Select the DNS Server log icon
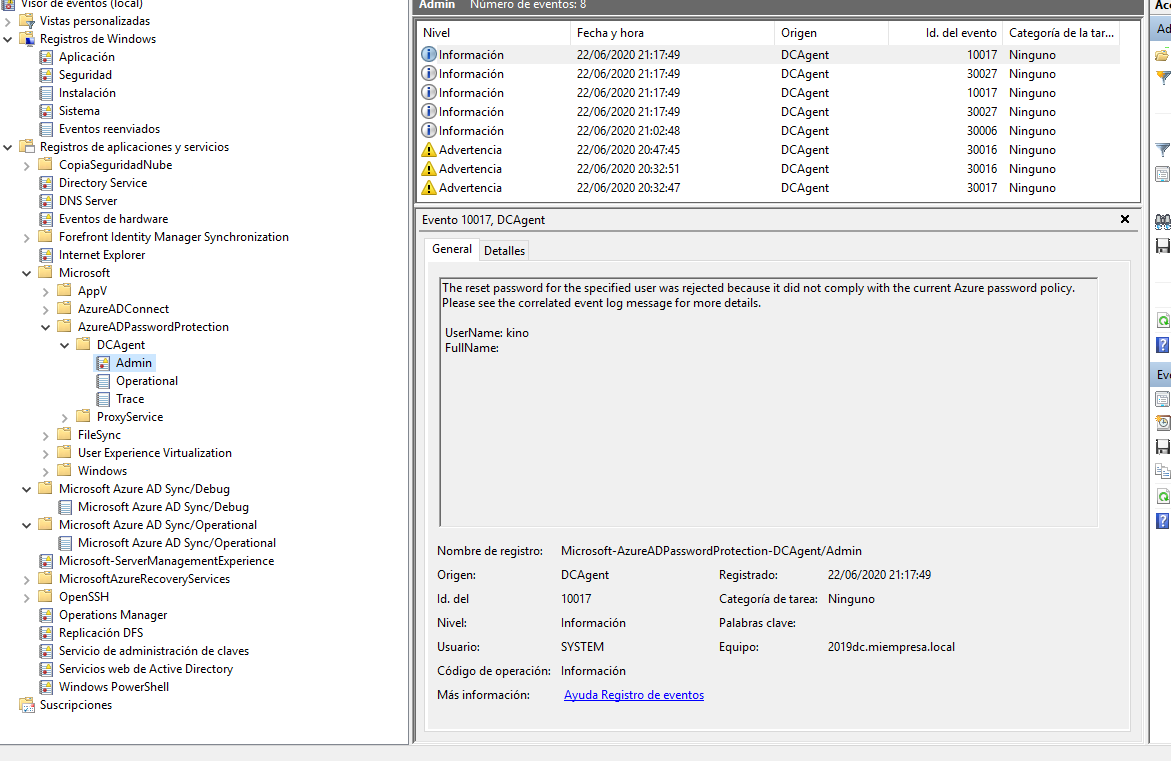The width and height of the screenshot is (1171, 761). [45, 201]
